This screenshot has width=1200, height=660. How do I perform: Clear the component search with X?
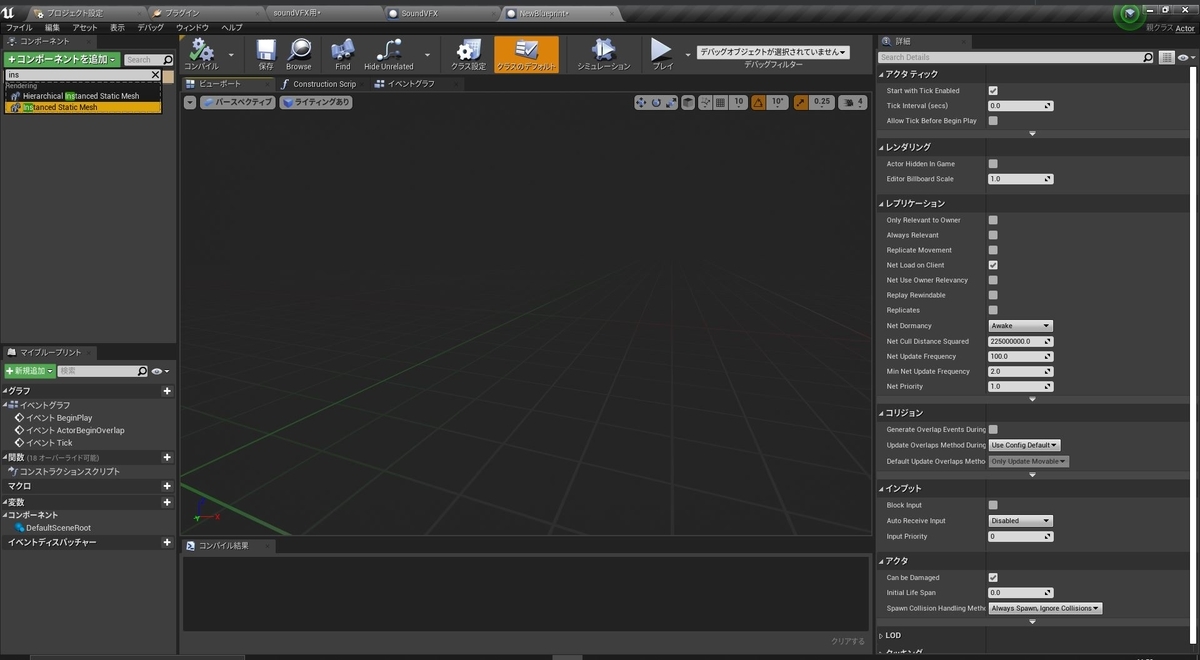(155, 75)
